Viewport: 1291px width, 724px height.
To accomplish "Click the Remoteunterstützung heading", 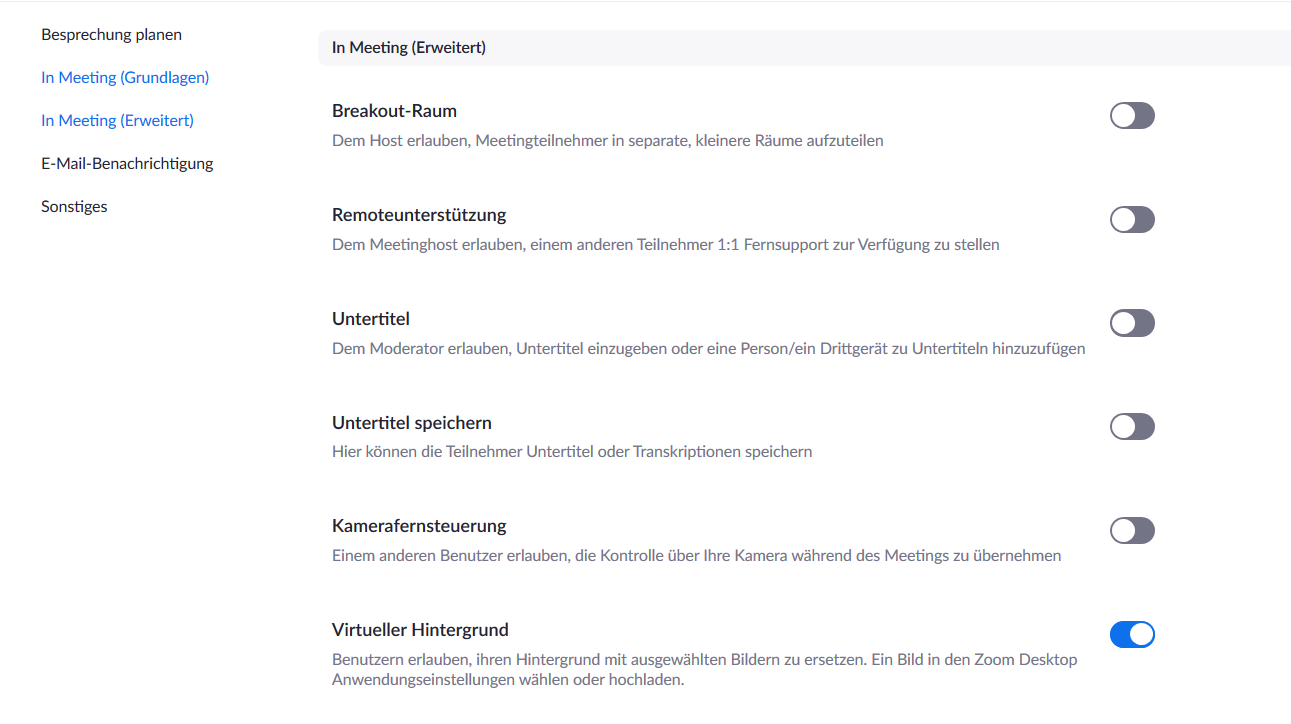I will click(x=419, y=215).
